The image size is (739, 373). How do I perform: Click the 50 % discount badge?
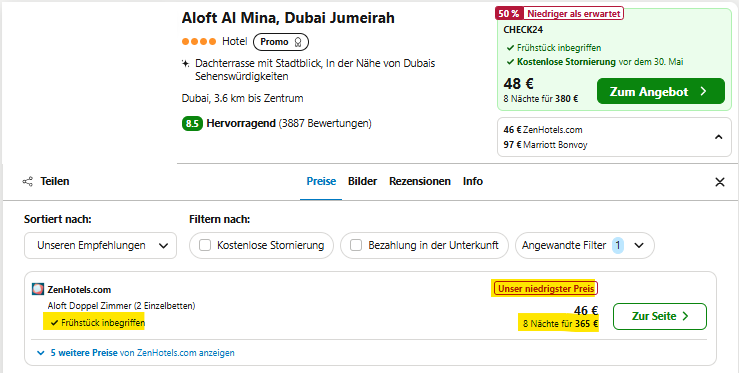[509, 14]
